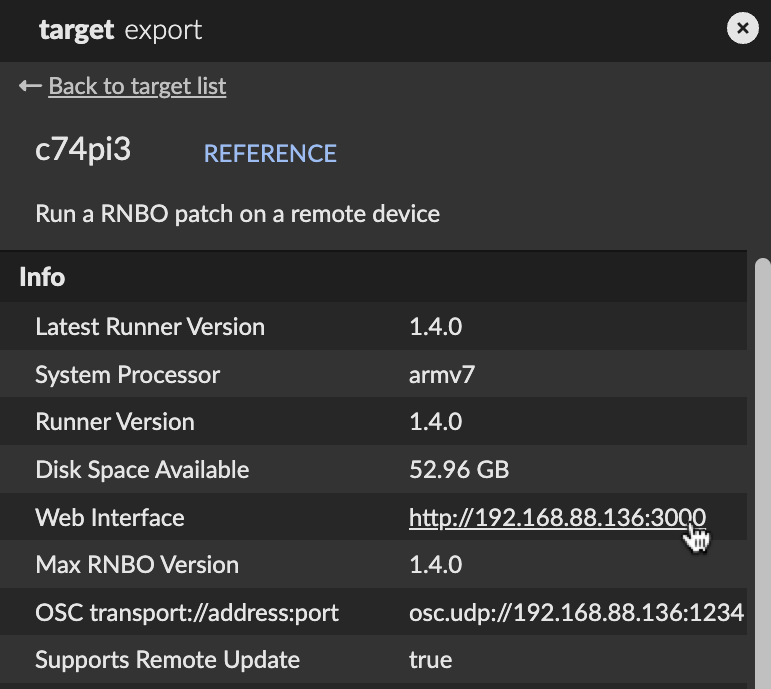Select the osc.udp://192.168.88.136:1234 address
This screenshot has width=771, height=689.
[x=576, y=613]
